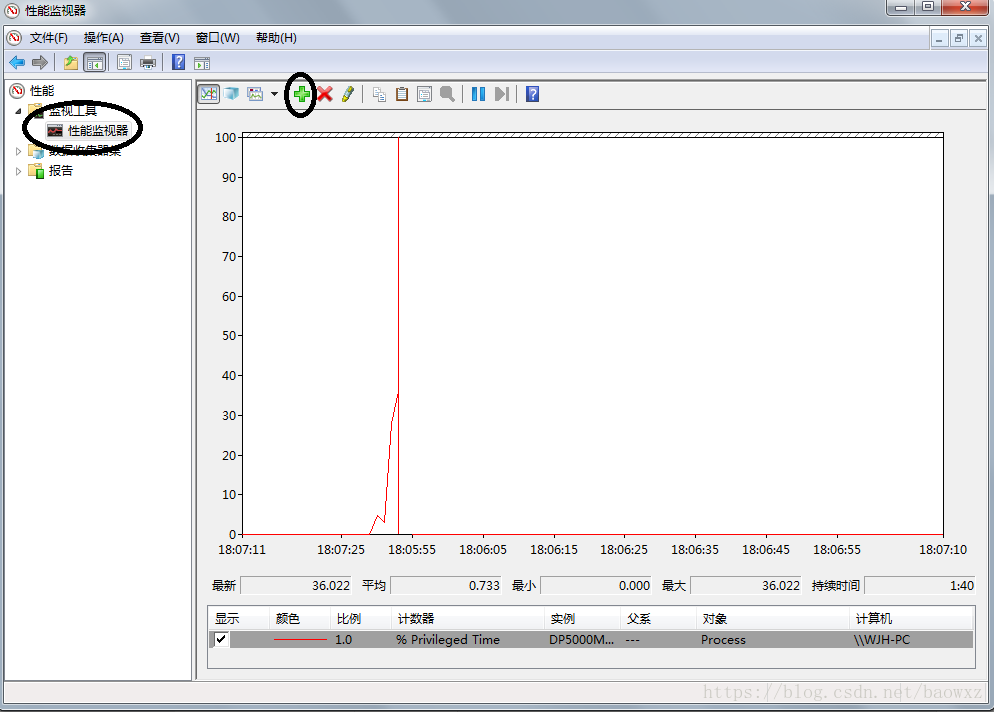Viewport: 994px width, 712px height.
Task: Print using the printer icon
Action: (x=148, y=62)
